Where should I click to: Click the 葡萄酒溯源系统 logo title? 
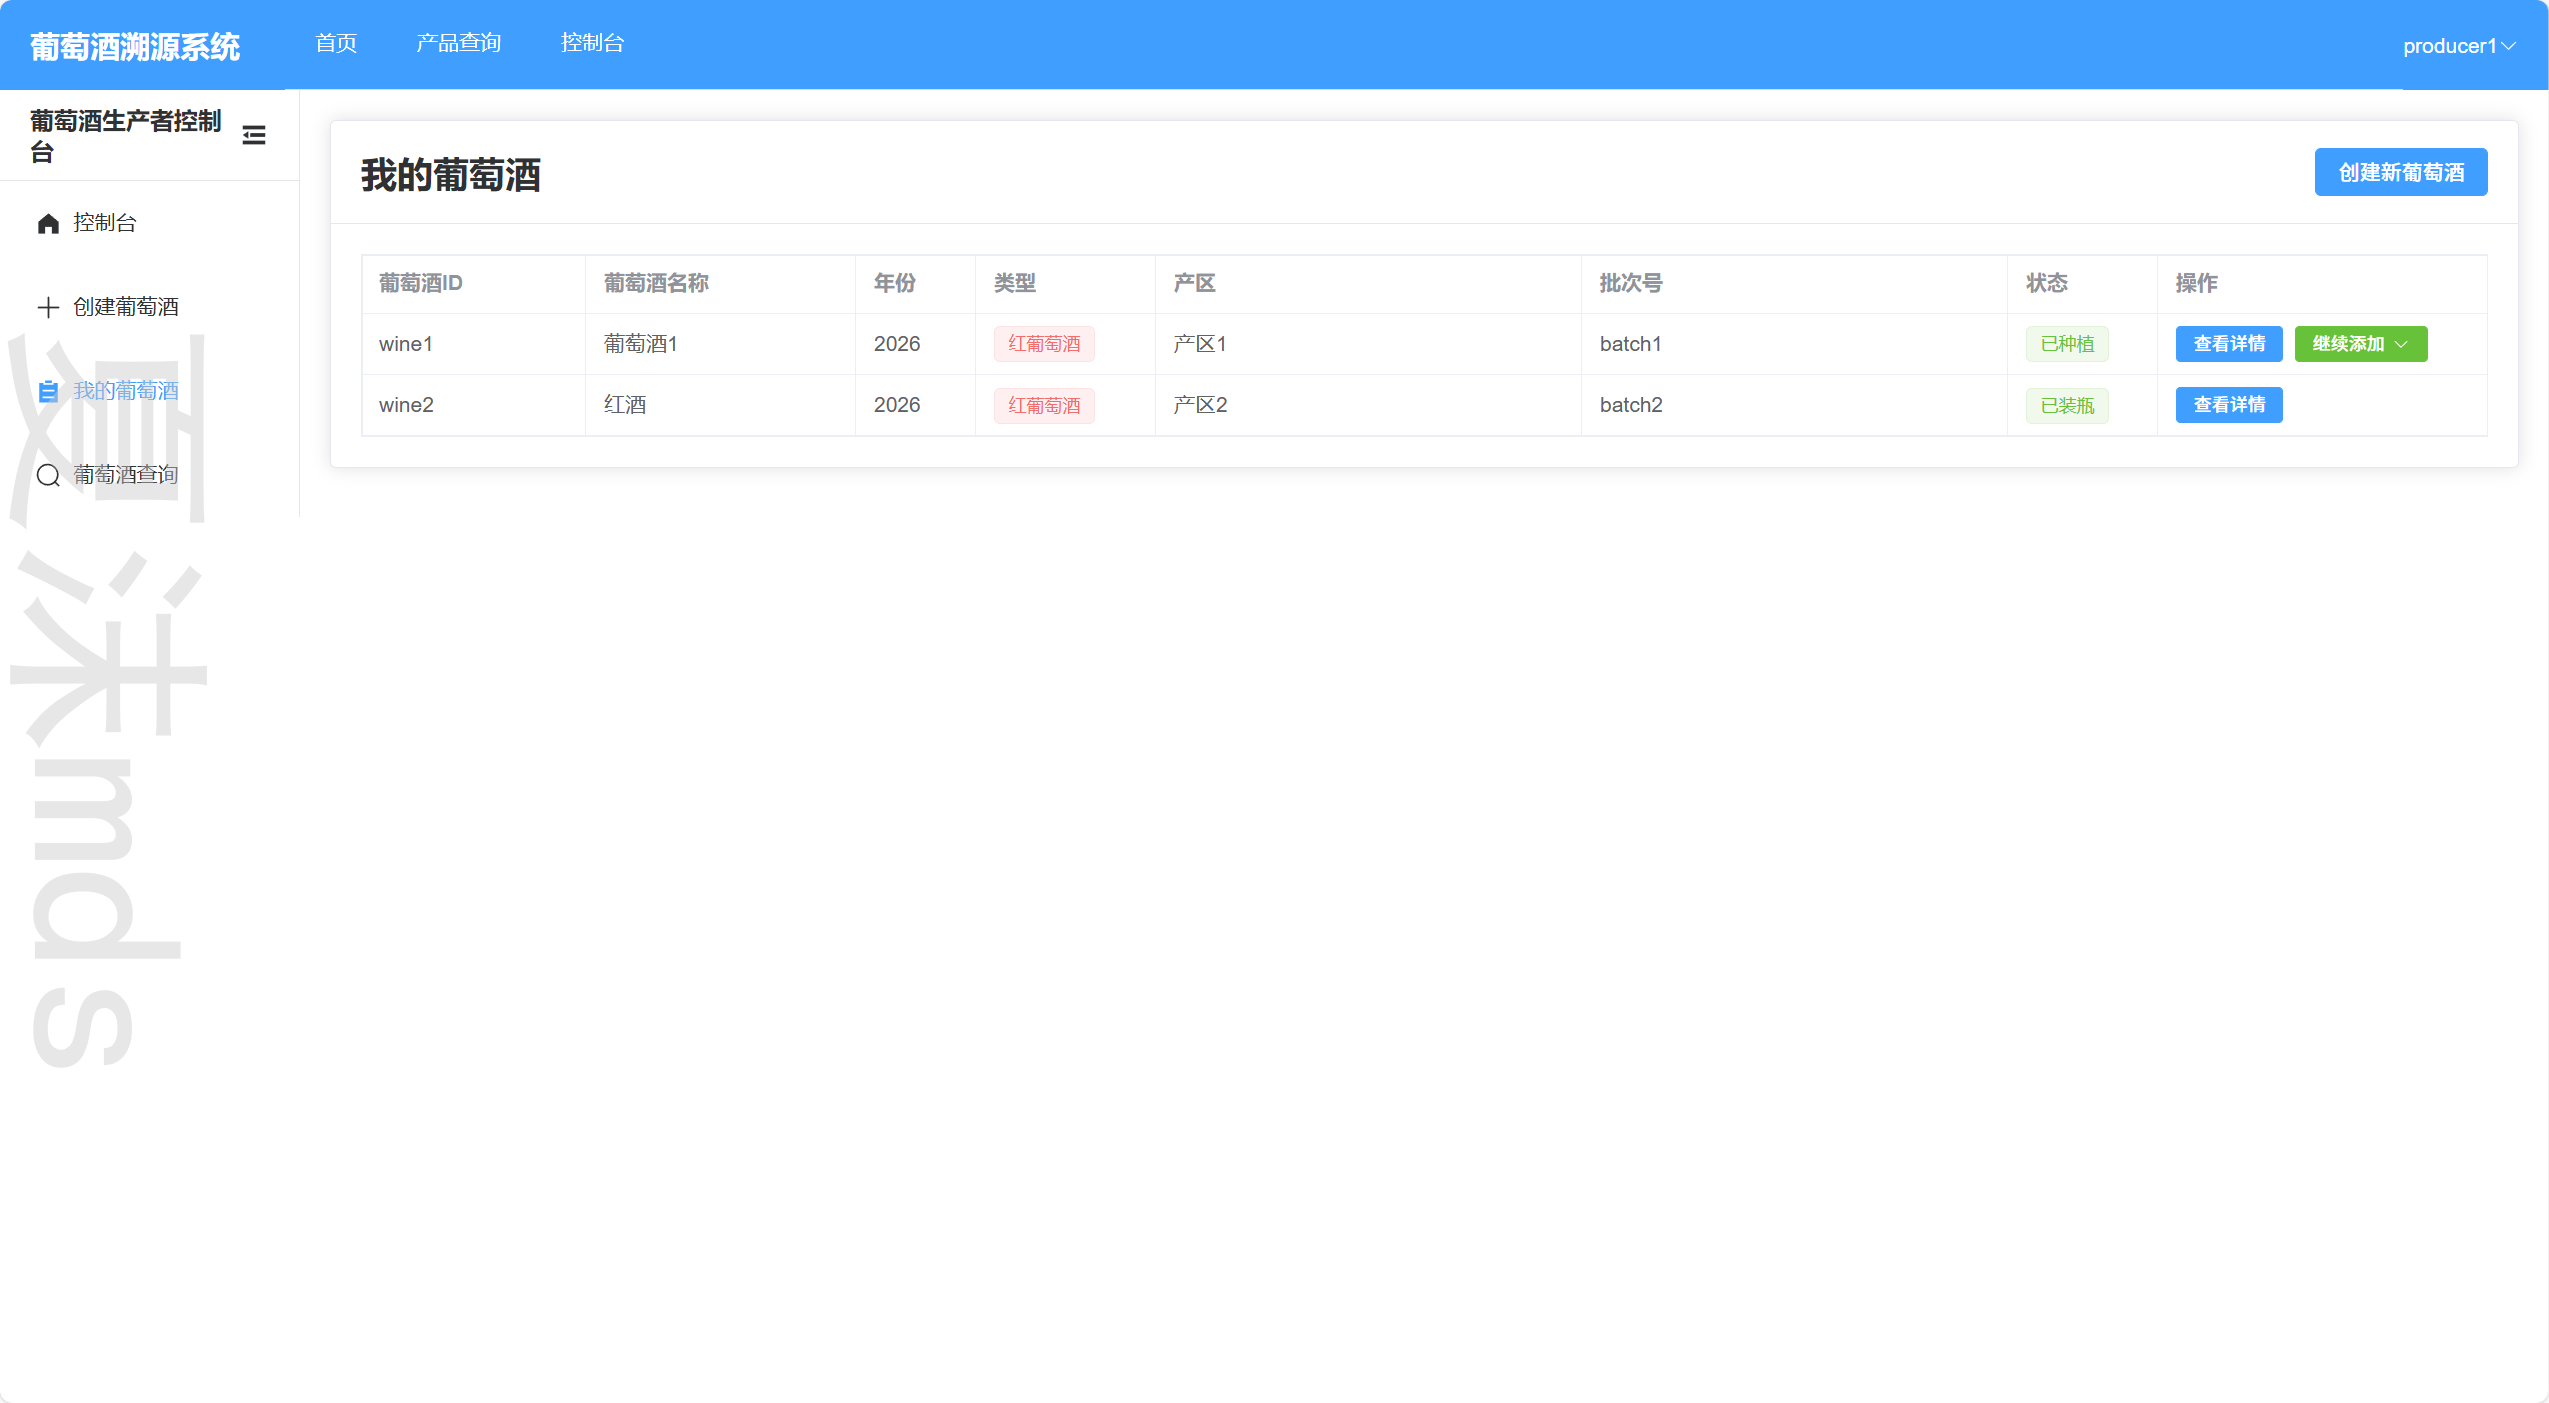[135, 46]
